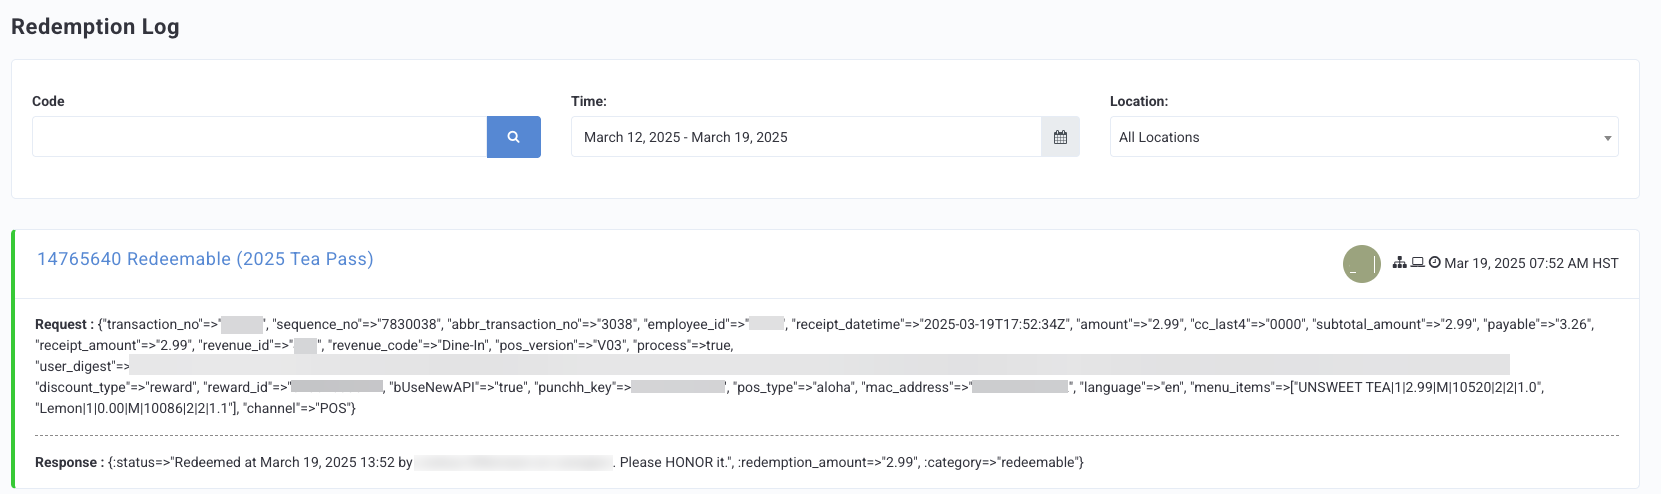Image resolution: width=1661 pixels, height=494 pixels.
Task: Click the 'Redemption Log' page heading
Action: click(95, 27)
